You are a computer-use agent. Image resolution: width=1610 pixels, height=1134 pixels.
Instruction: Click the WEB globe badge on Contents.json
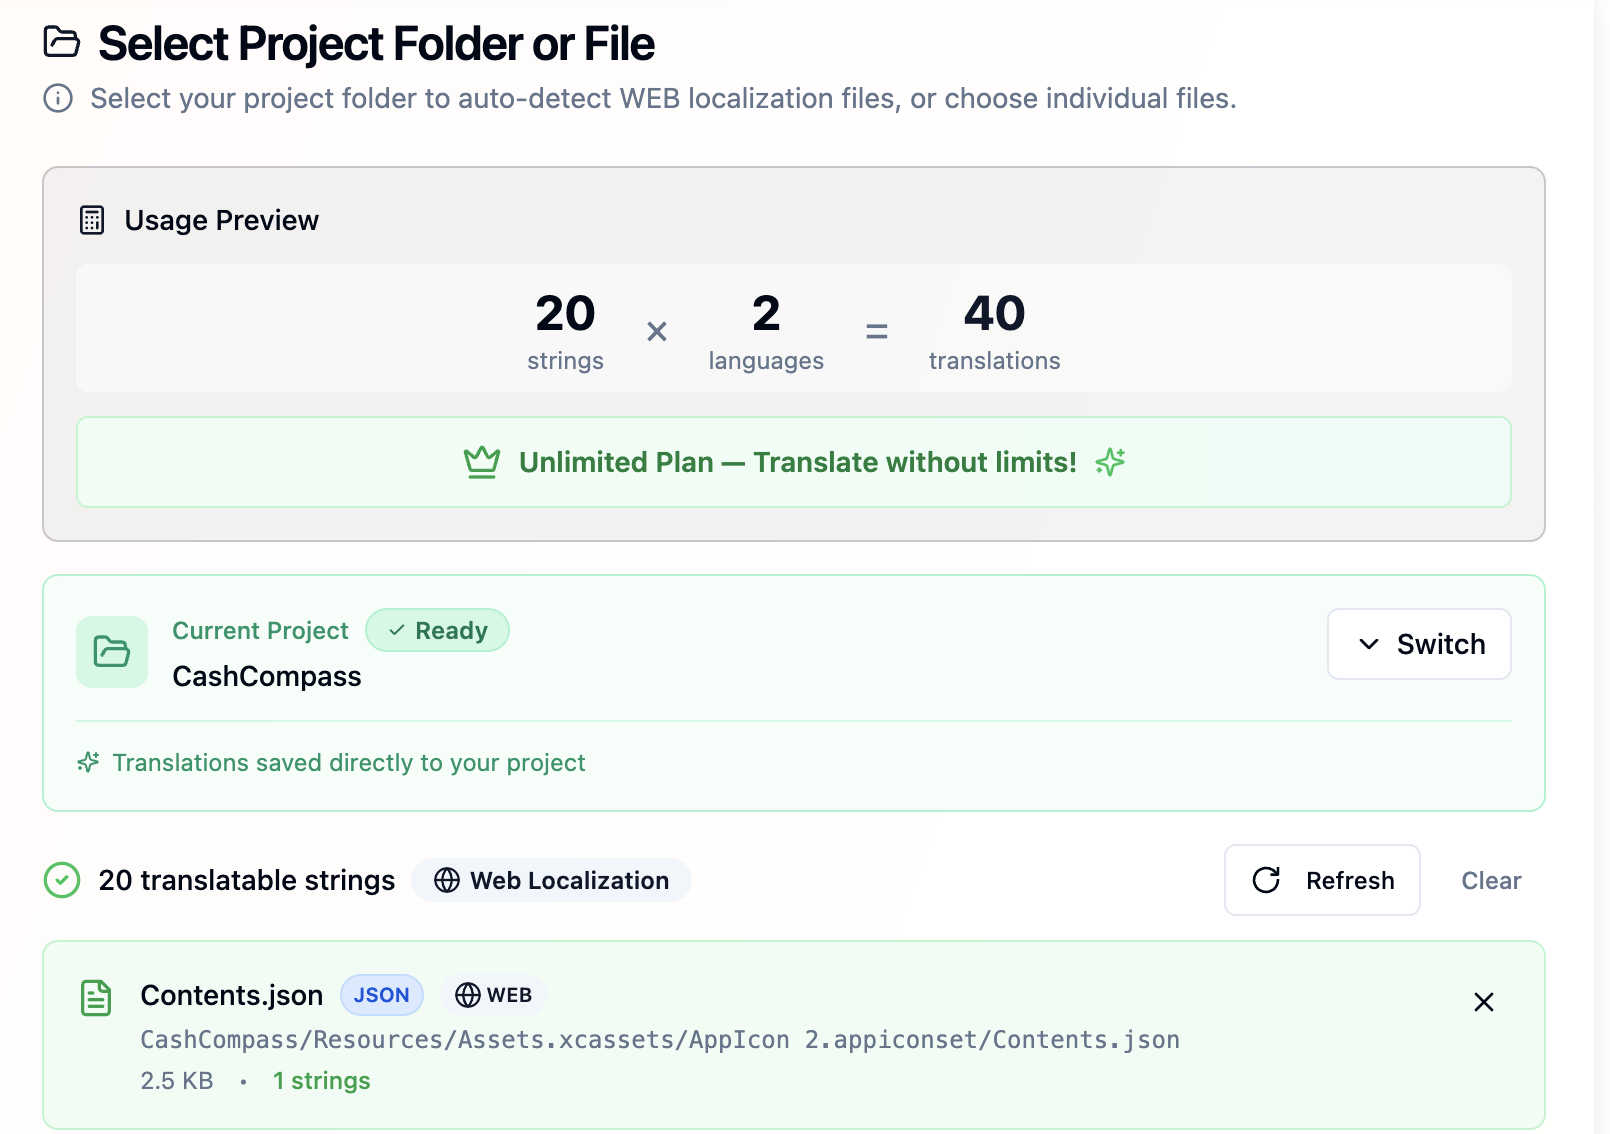click(494, 995)
